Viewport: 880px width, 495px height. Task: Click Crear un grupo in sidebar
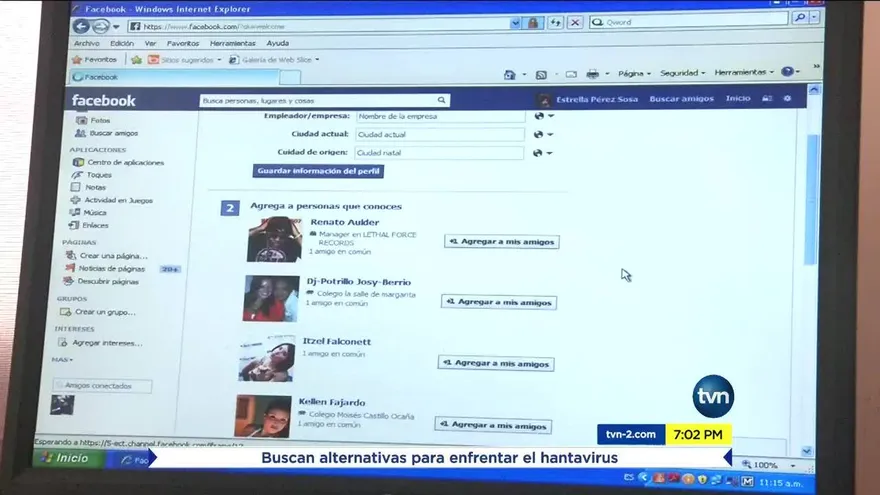click(x=98, y=312)
